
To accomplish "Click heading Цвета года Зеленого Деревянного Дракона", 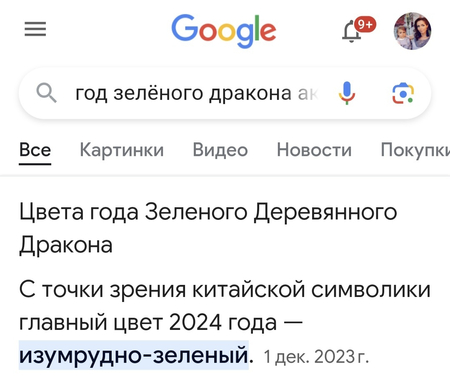I will 208,228.
